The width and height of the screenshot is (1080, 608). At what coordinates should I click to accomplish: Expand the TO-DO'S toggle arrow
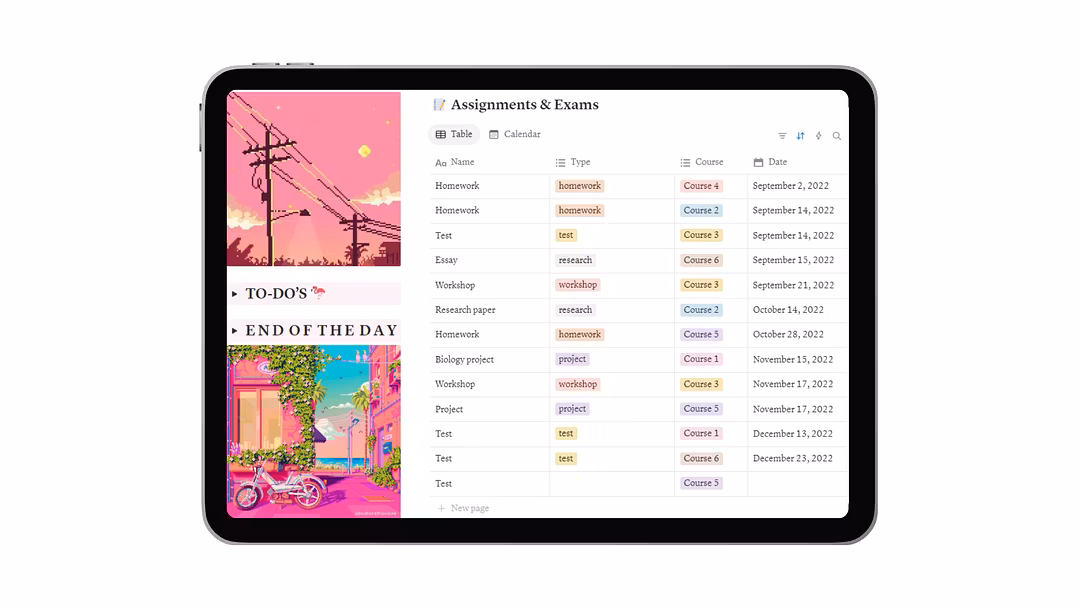[235, 294]
